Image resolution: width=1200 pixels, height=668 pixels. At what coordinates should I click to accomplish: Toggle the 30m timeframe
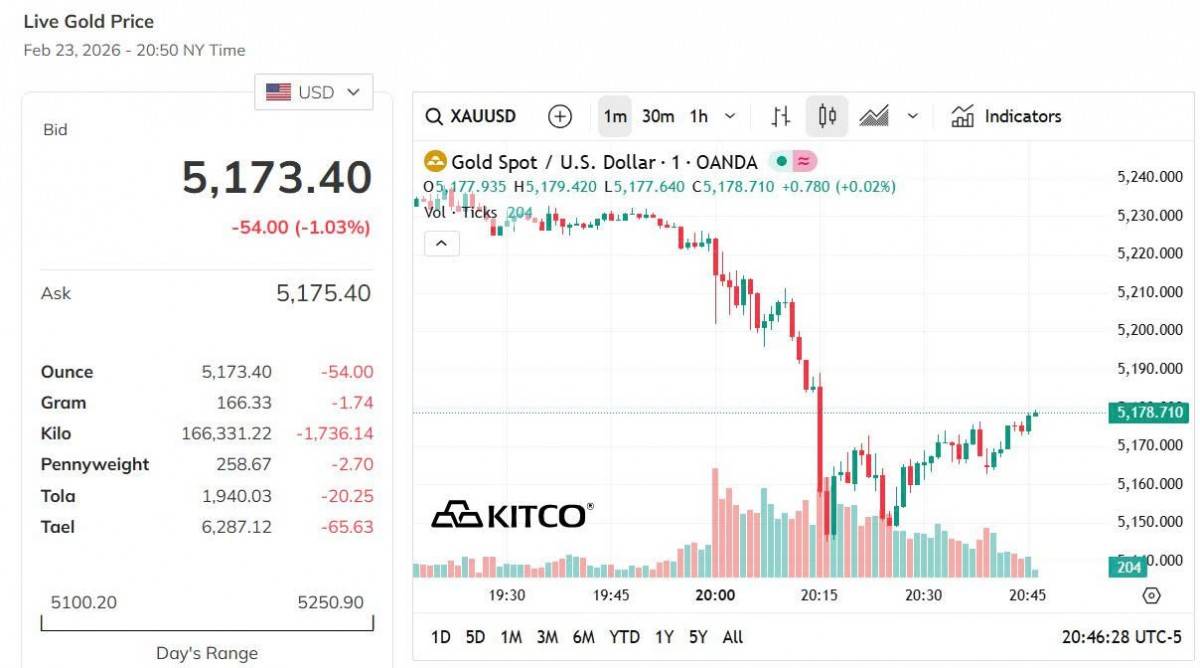657,116
